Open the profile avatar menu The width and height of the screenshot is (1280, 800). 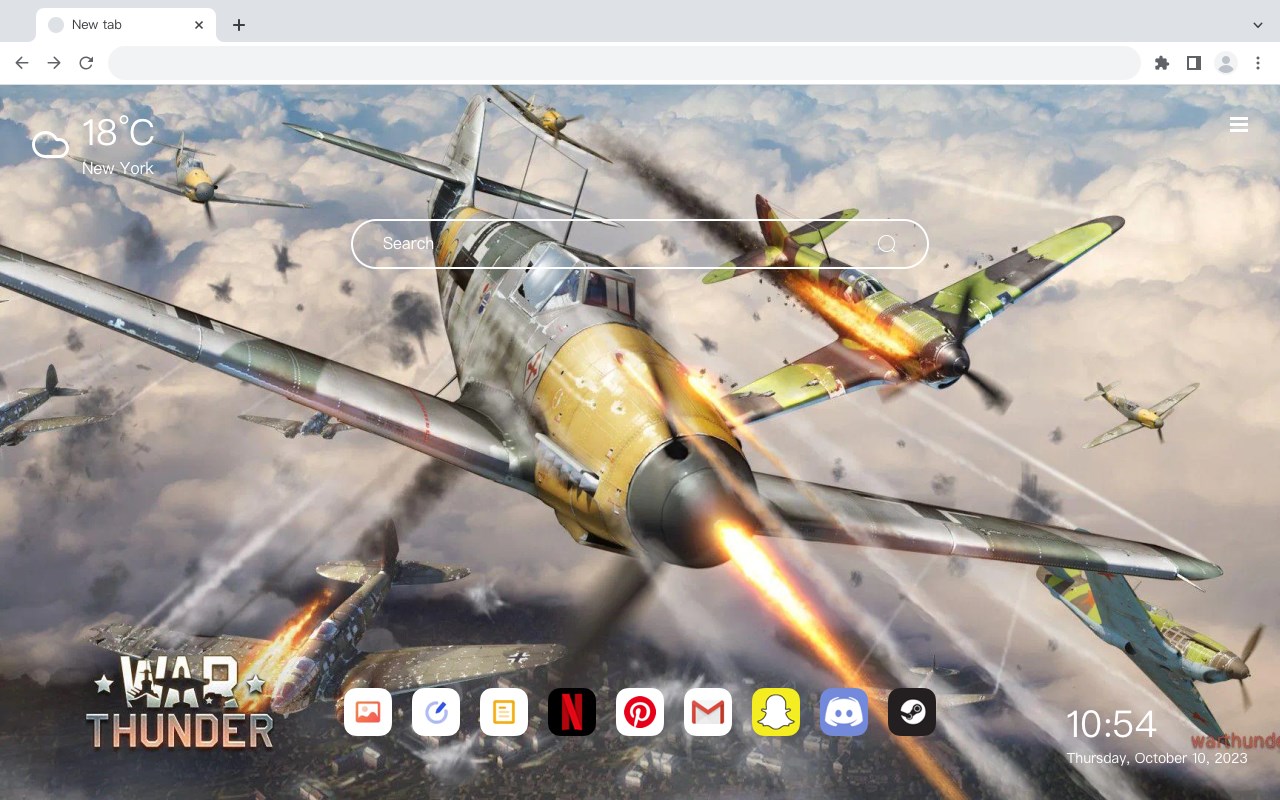click(1226, 63)
